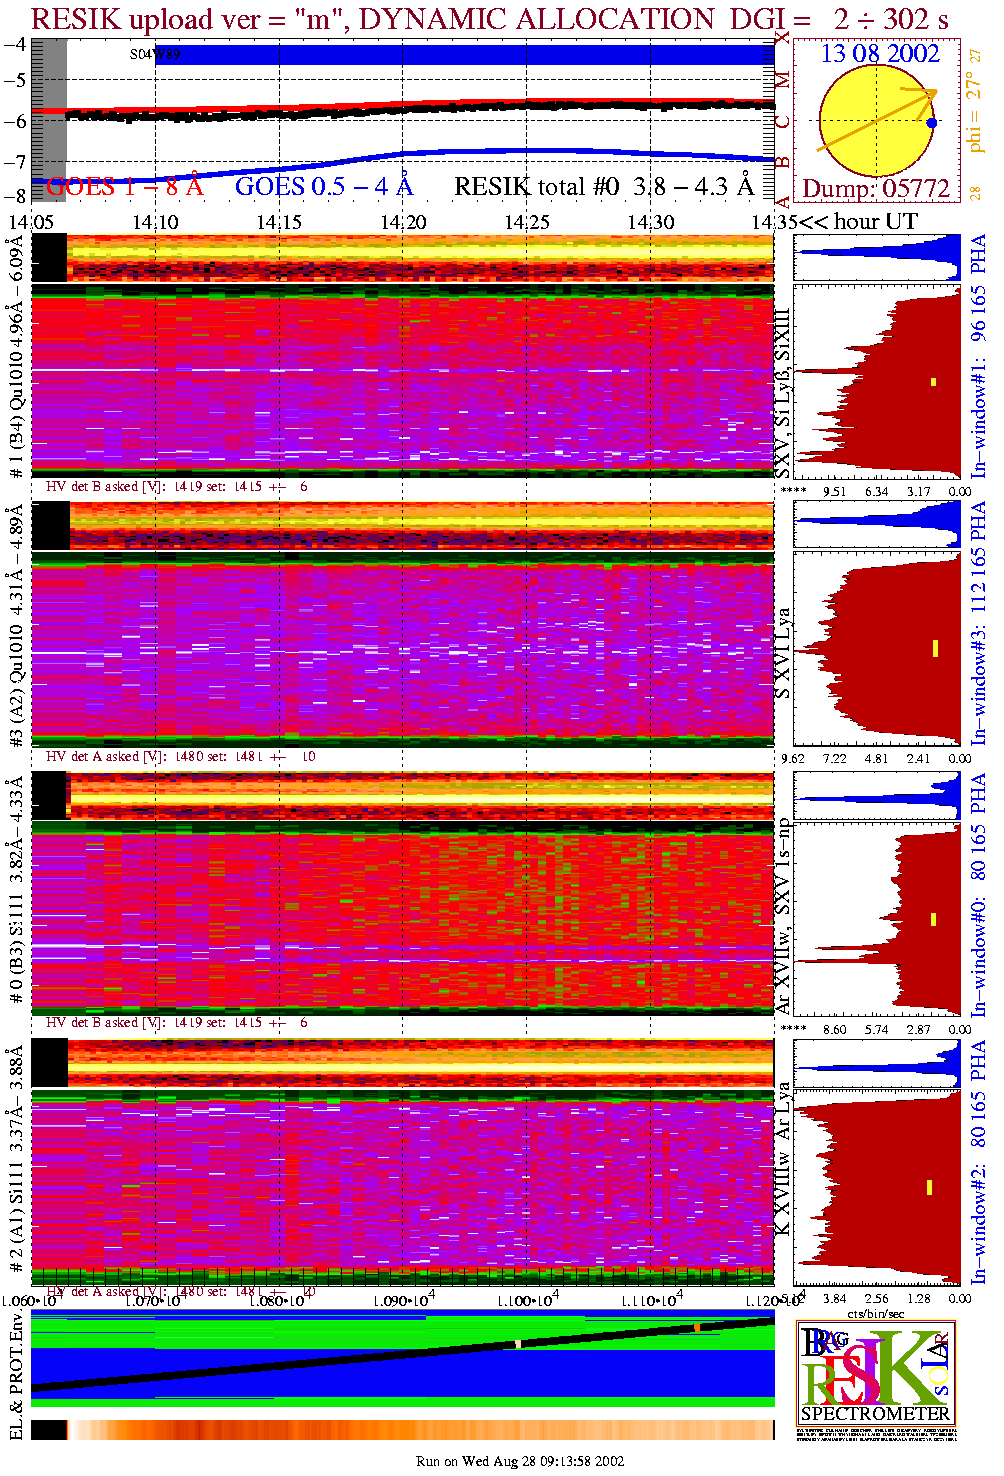Click the blue S04W39 bar in the GOES plot
The width and height of the screenshot is (1004, 1476).
[470, 55]
